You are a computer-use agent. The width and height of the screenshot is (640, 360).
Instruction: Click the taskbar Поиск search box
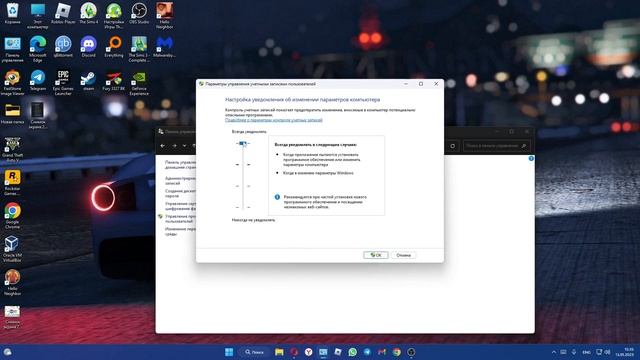coord(255,352)
